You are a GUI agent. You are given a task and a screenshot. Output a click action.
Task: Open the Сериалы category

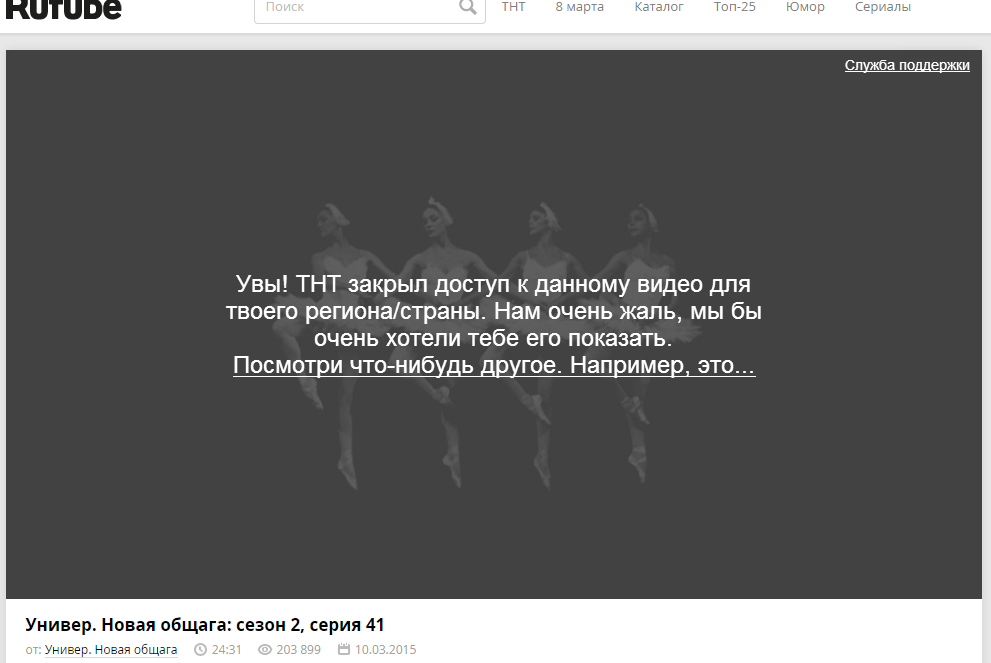[883, 7]
